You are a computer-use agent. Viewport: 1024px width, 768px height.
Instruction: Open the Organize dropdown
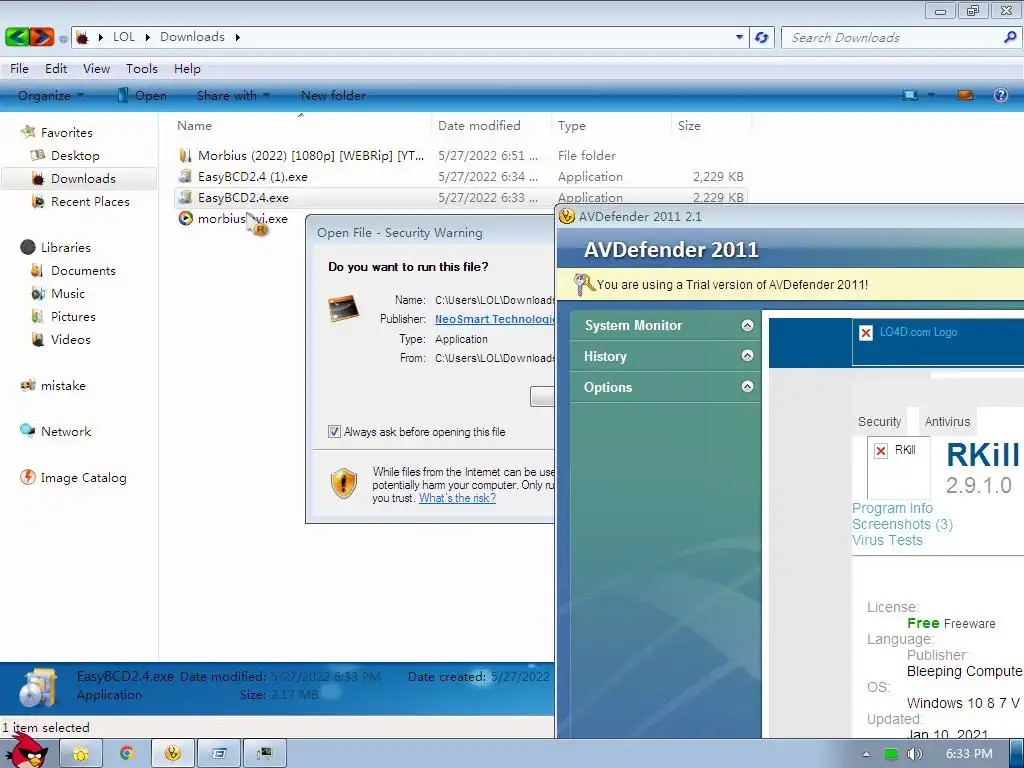51,95
